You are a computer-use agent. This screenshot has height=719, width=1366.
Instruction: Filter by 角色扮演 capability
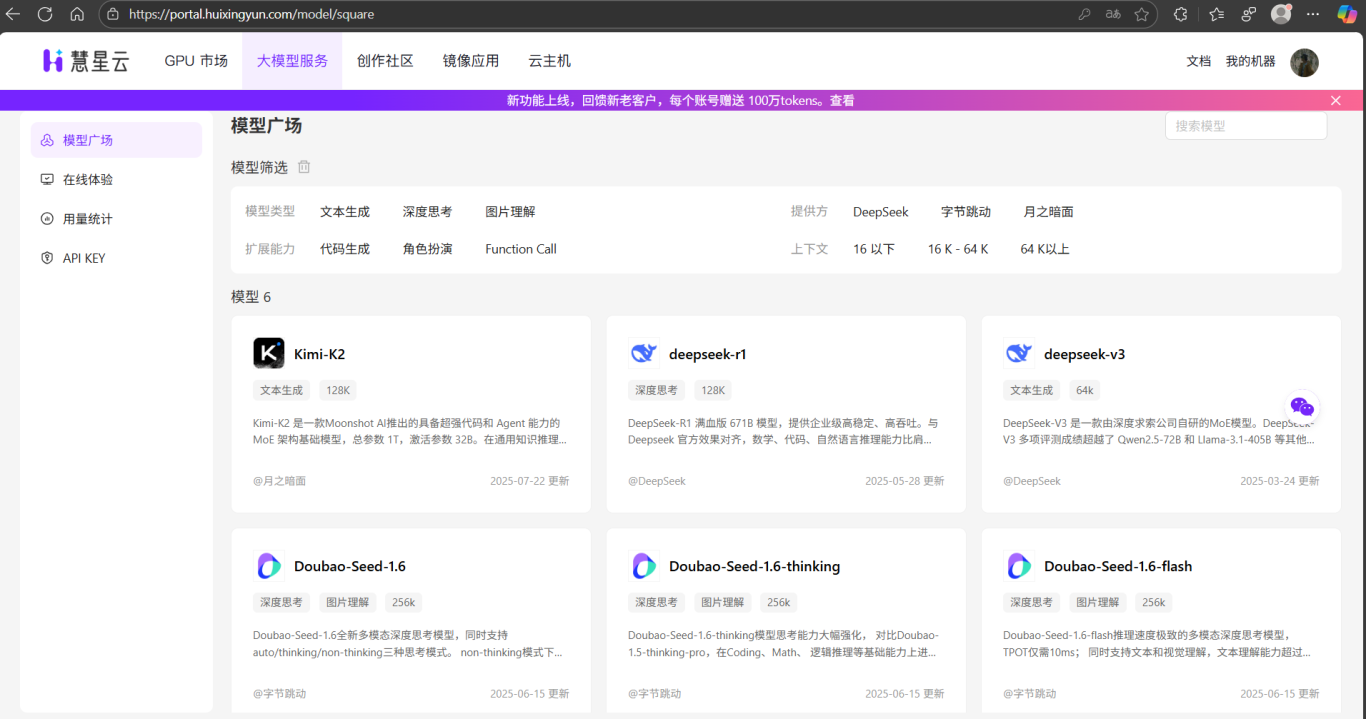coord(428,249)
